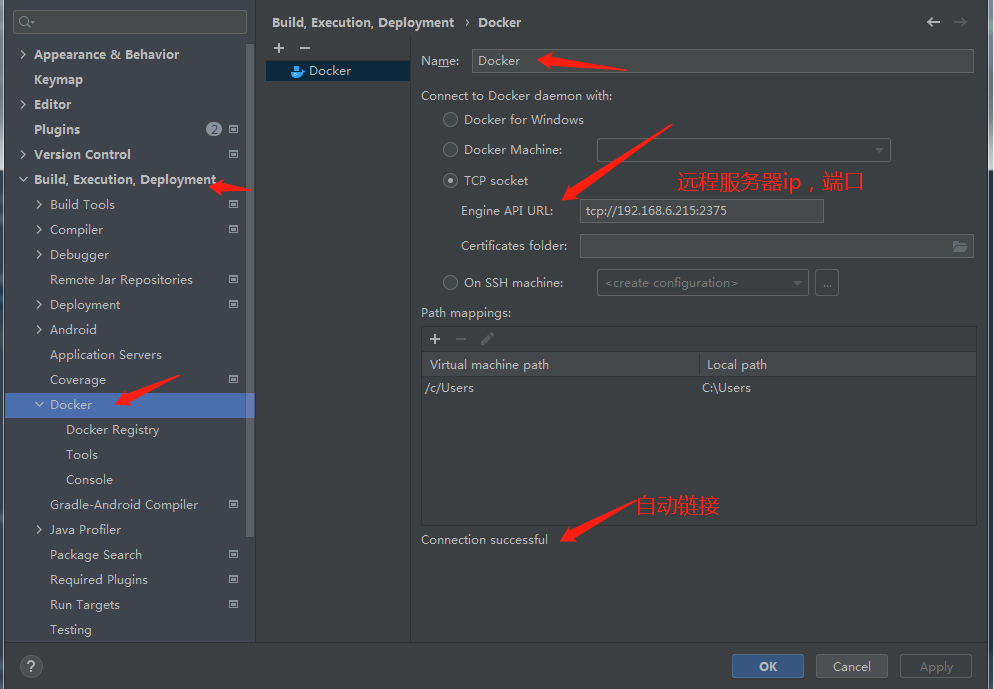Click project-level icon beside Remote Jar Repositories
The width and height of the screenshot is (994, 689).
[x=233, y=279]
